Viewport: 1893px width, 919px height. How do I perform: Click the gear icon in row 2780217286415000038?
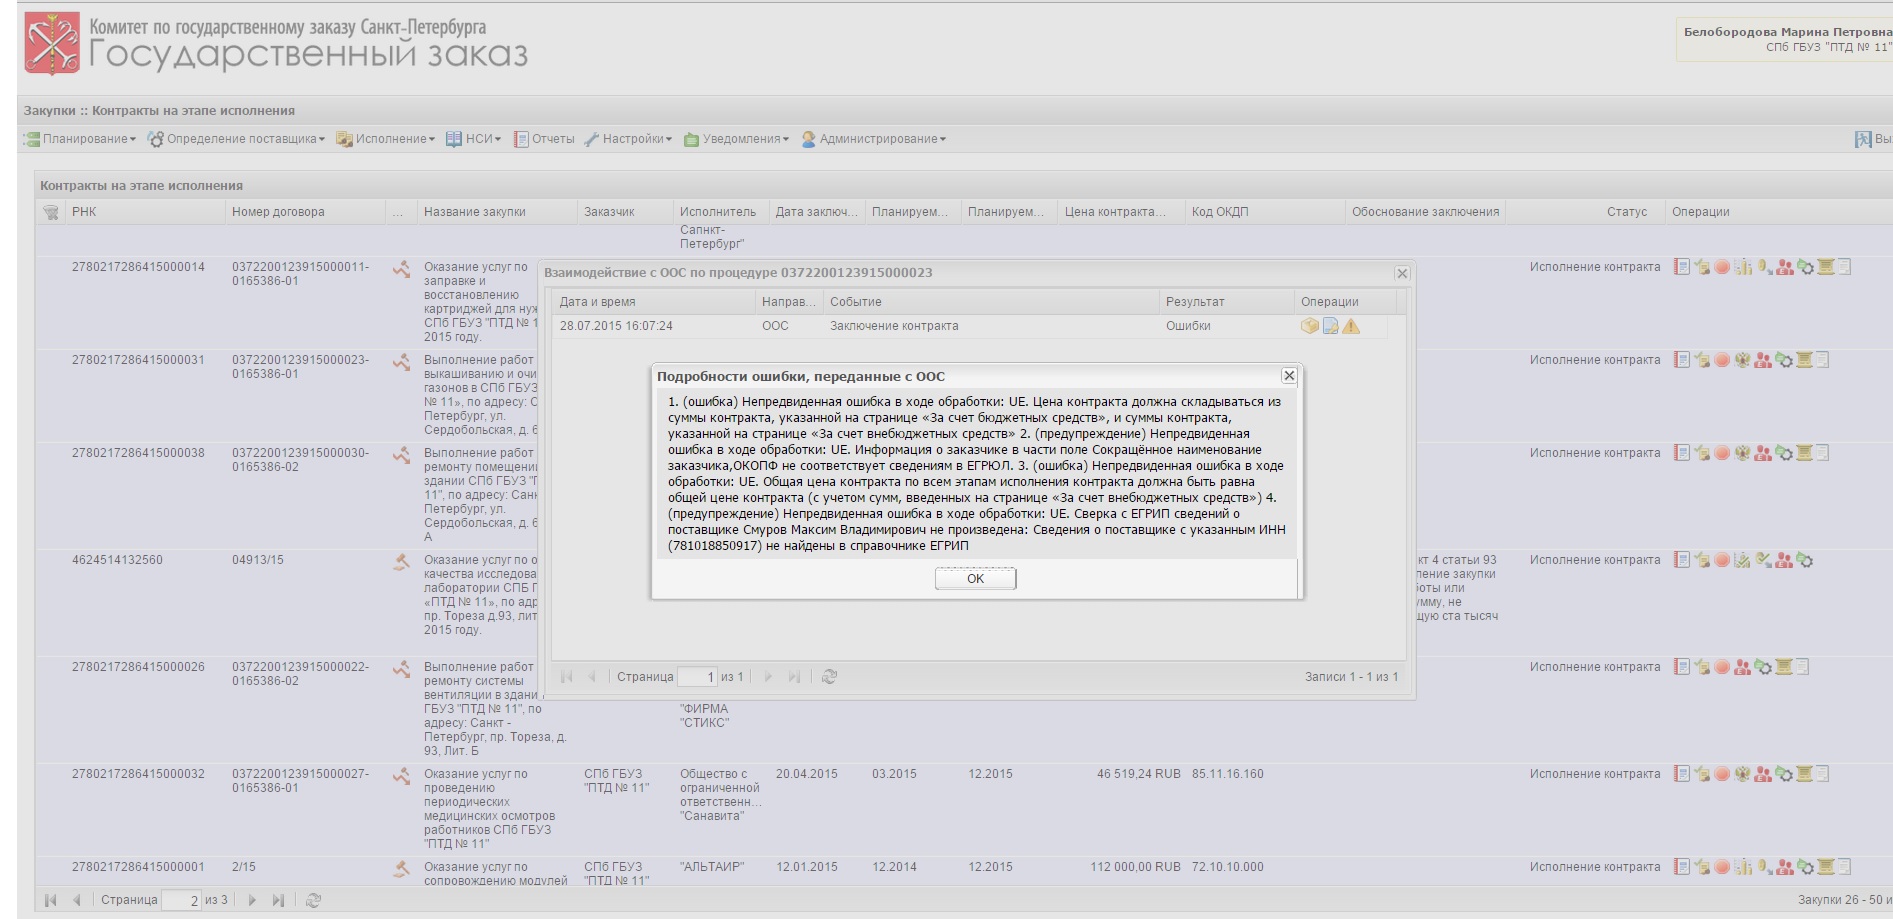point(1784,453)
